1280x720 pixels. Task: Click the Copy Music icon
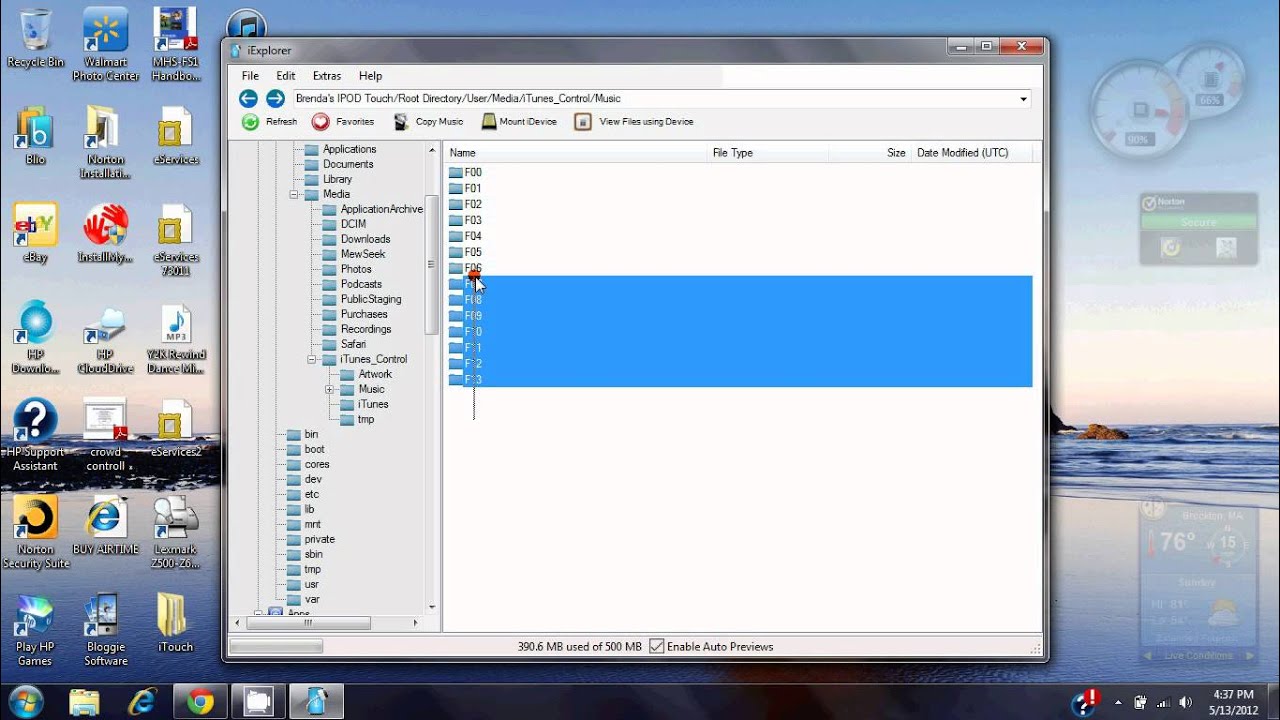tap(401, 122)
